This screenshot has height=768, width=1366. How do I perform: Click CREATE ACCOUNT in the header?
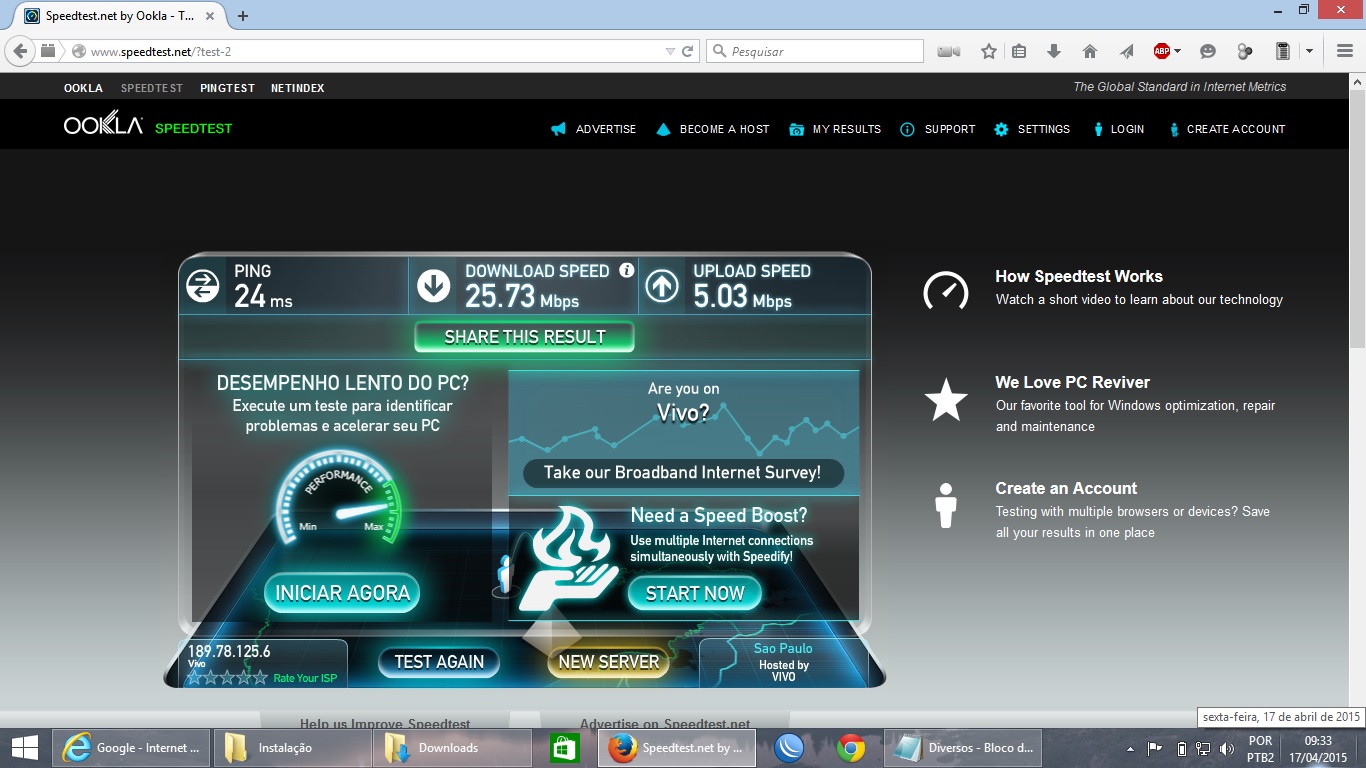coord(1227,129)
